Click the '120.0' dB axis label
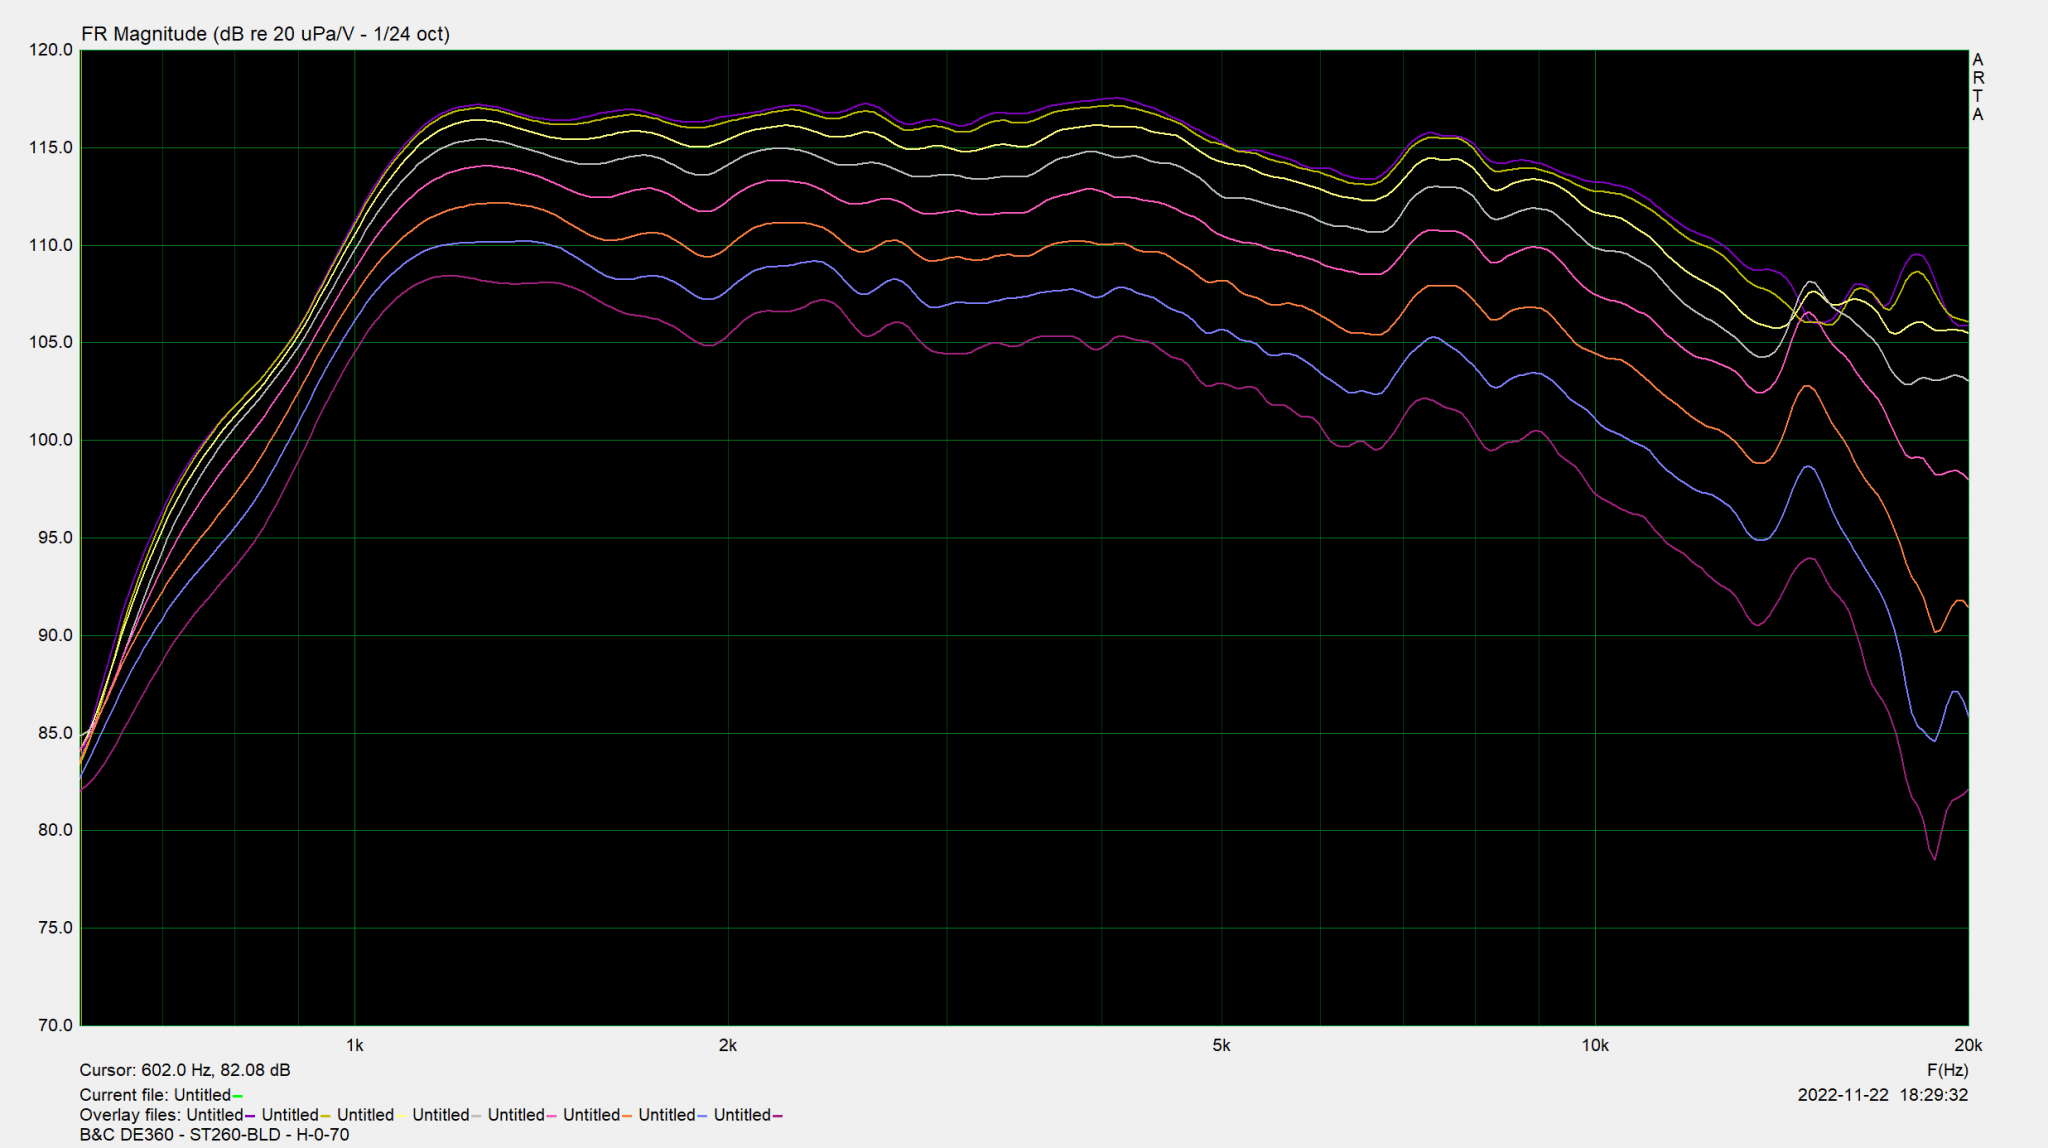This screenshot has height=1148, width=2048. 52,50
